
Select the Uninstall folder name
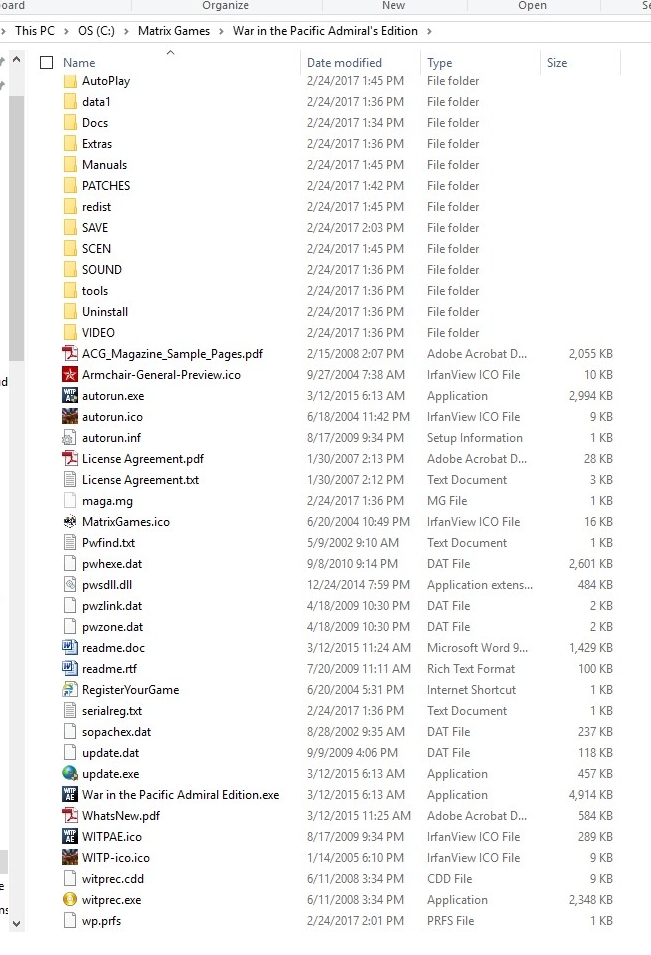pos(105,312)
